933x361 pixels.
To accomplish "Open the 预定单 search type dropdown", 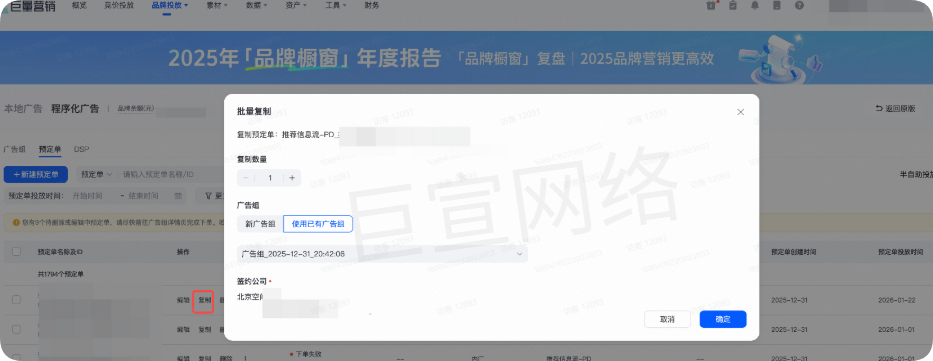I will (x=96, y=175).
